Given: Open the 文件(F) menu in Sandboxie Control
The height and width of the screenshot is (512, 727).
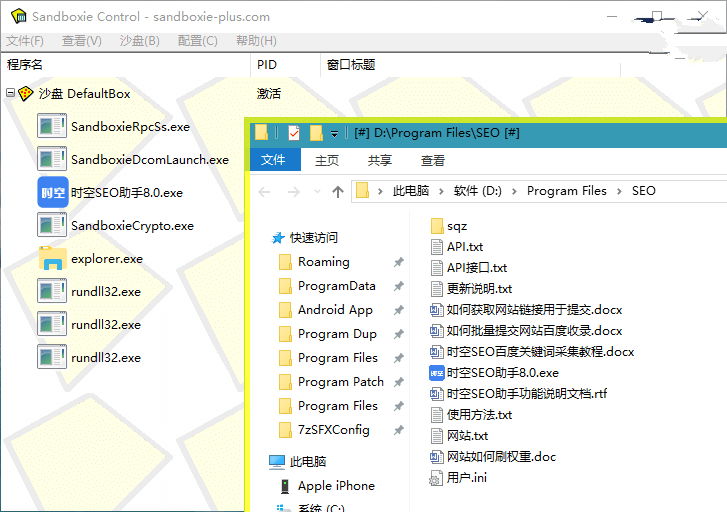Looking at the screenshot, I should pyautogui.click(x=25, y=41).
